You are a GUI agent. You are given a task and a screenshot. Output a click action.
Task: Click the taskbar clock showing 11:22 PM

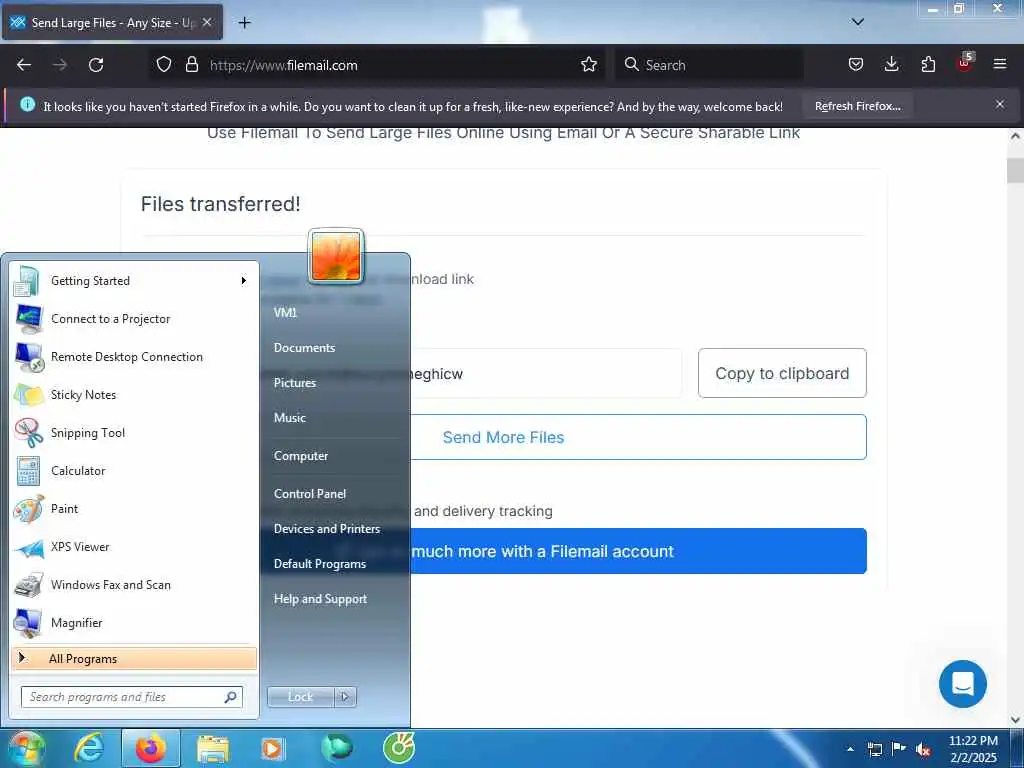972,749
